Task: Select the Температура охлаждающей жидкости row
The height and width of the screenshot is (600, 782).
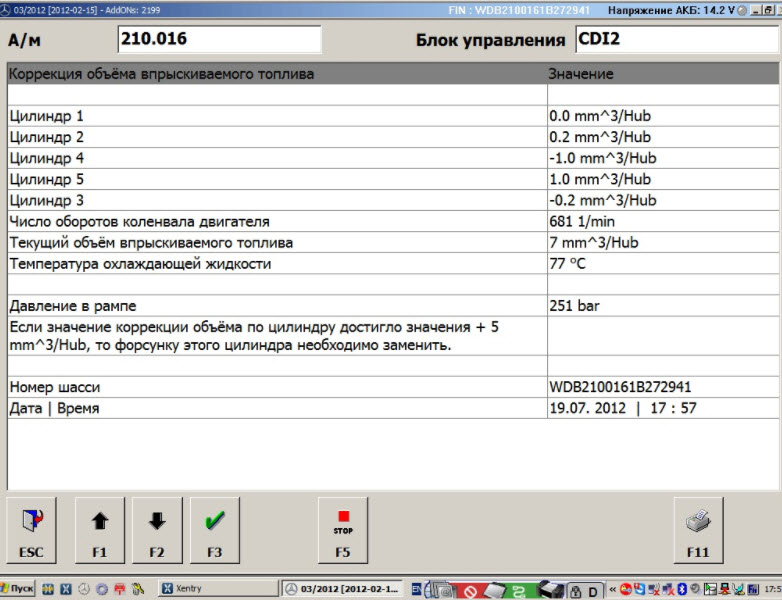Action: 276,264
